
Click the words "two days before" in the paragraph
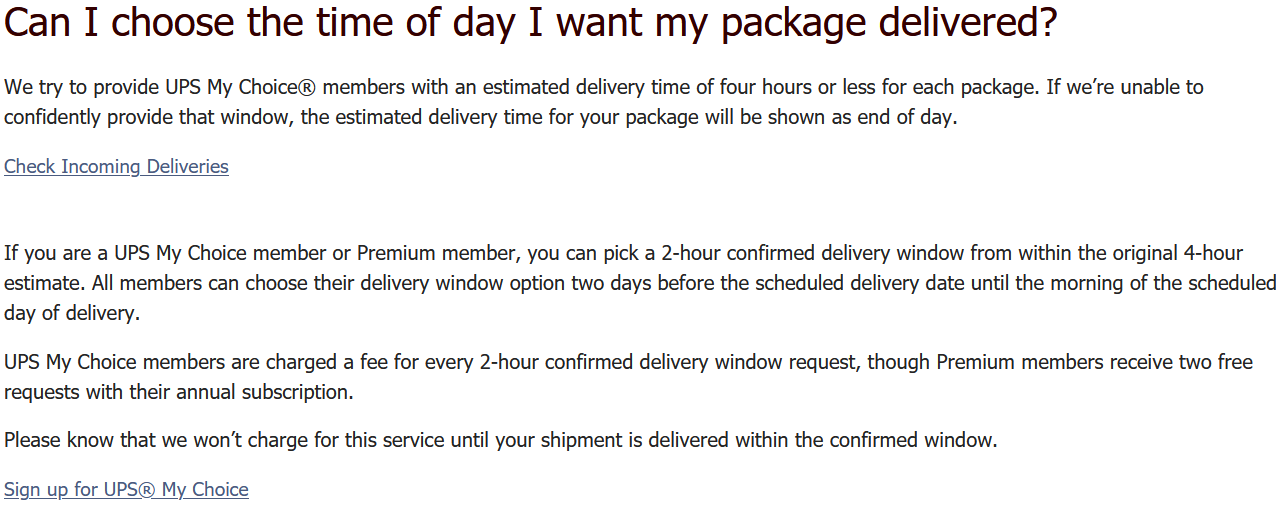(x=643, y=283)
